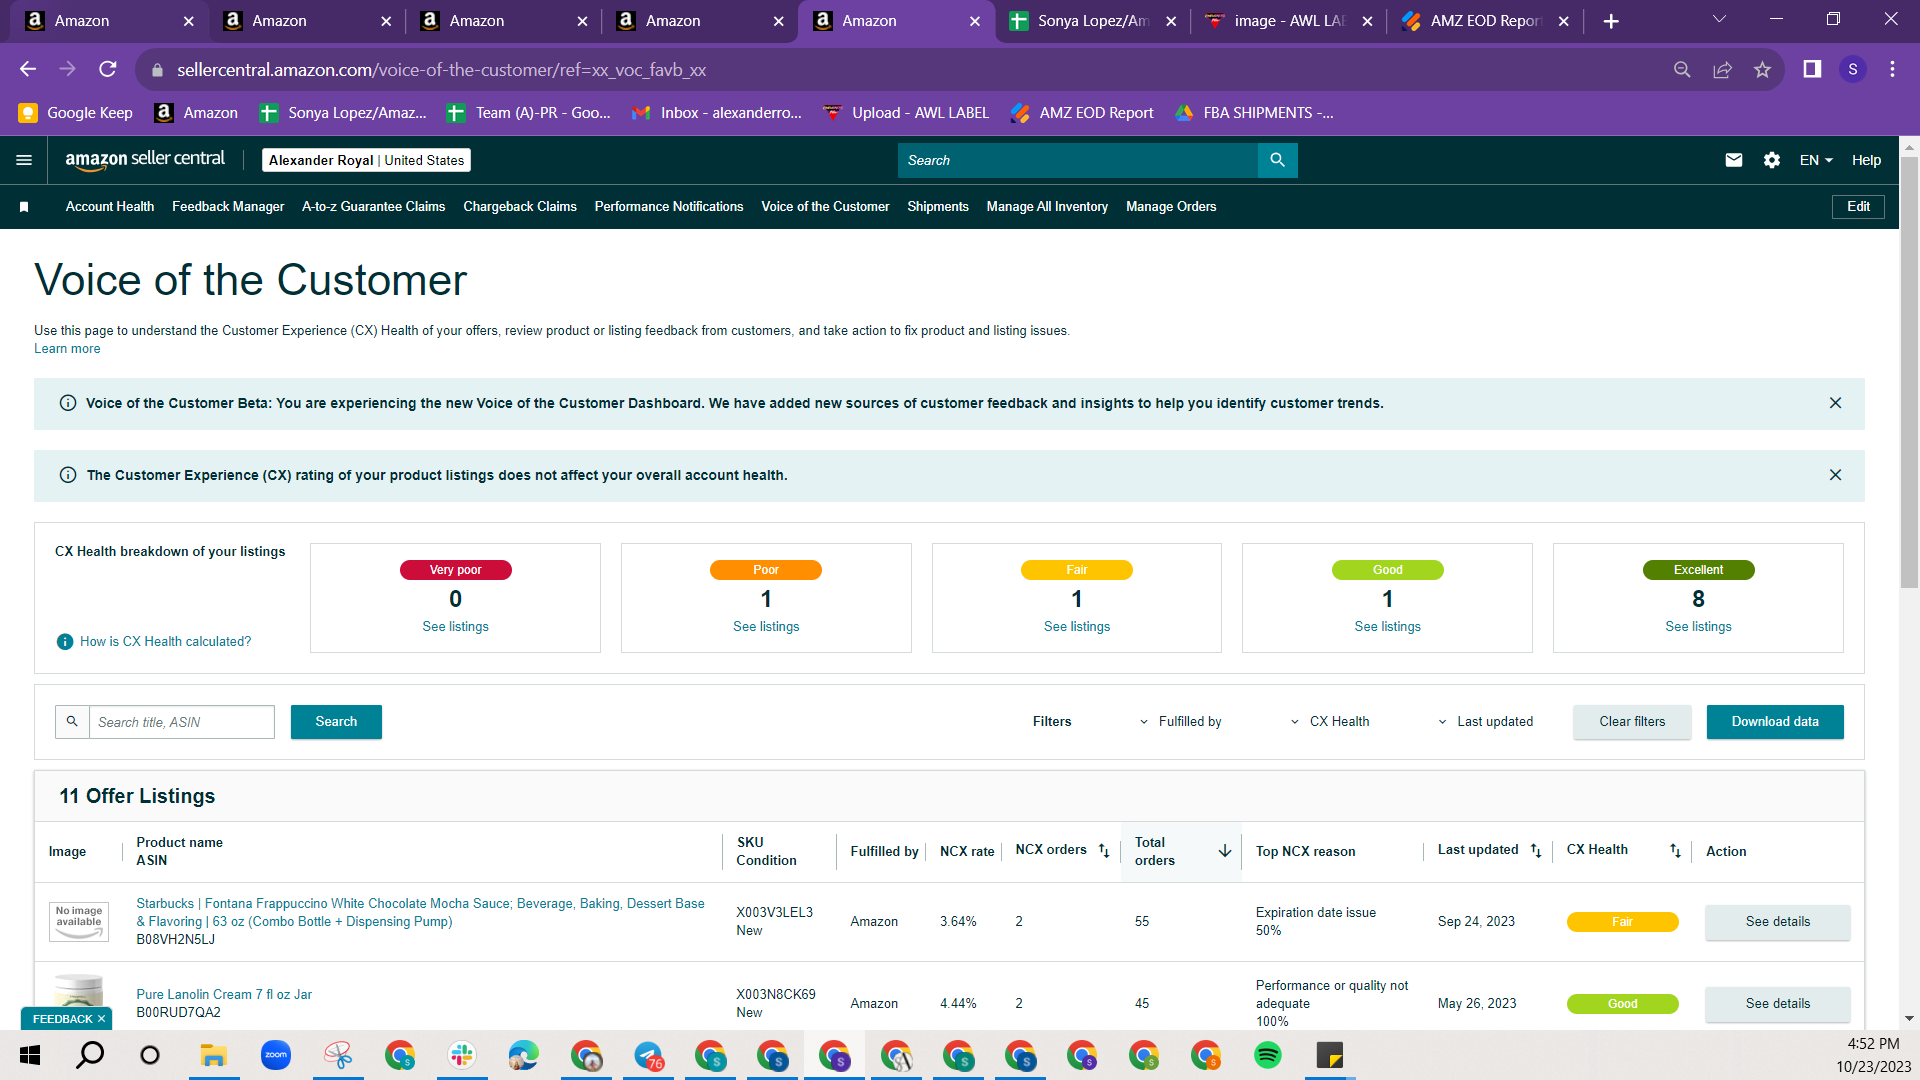Open the Chrome three-dot menu
1920x1080 pixels.
point(1892,69)
